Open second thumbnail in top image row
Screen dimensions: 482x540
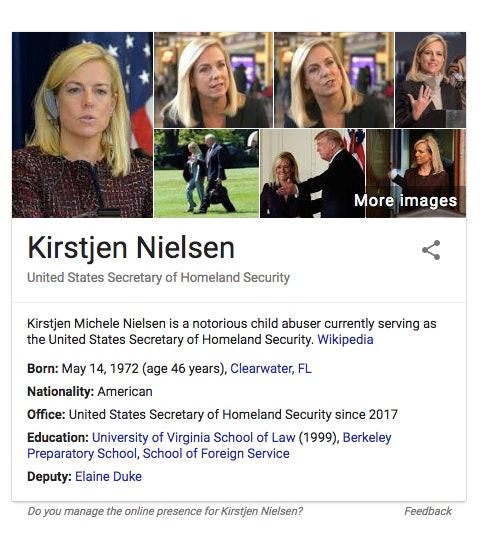click(x=213, y=80)
